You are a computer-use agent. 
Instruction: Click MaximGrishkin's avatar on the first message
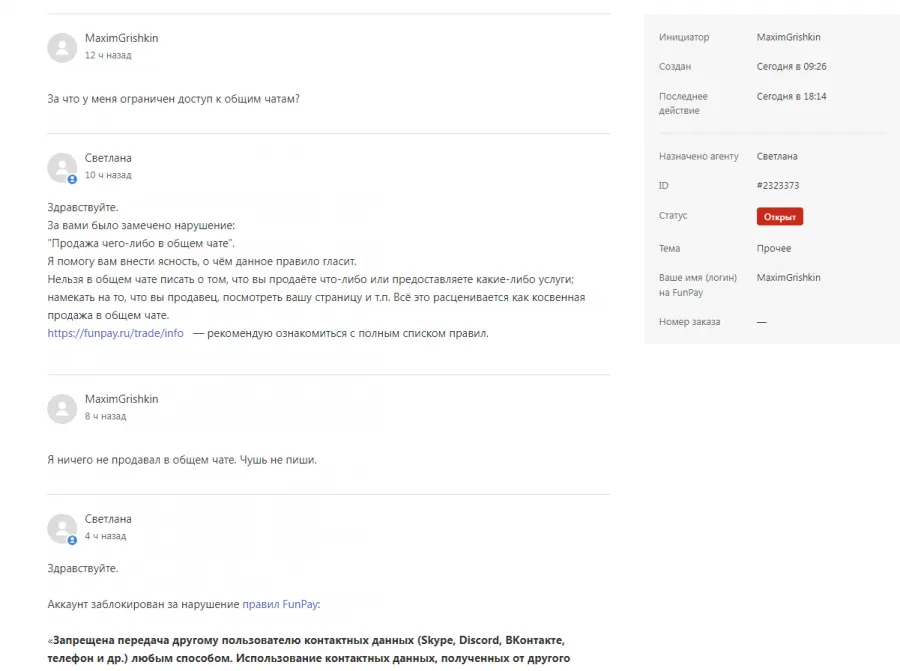[x=62, y=48]
